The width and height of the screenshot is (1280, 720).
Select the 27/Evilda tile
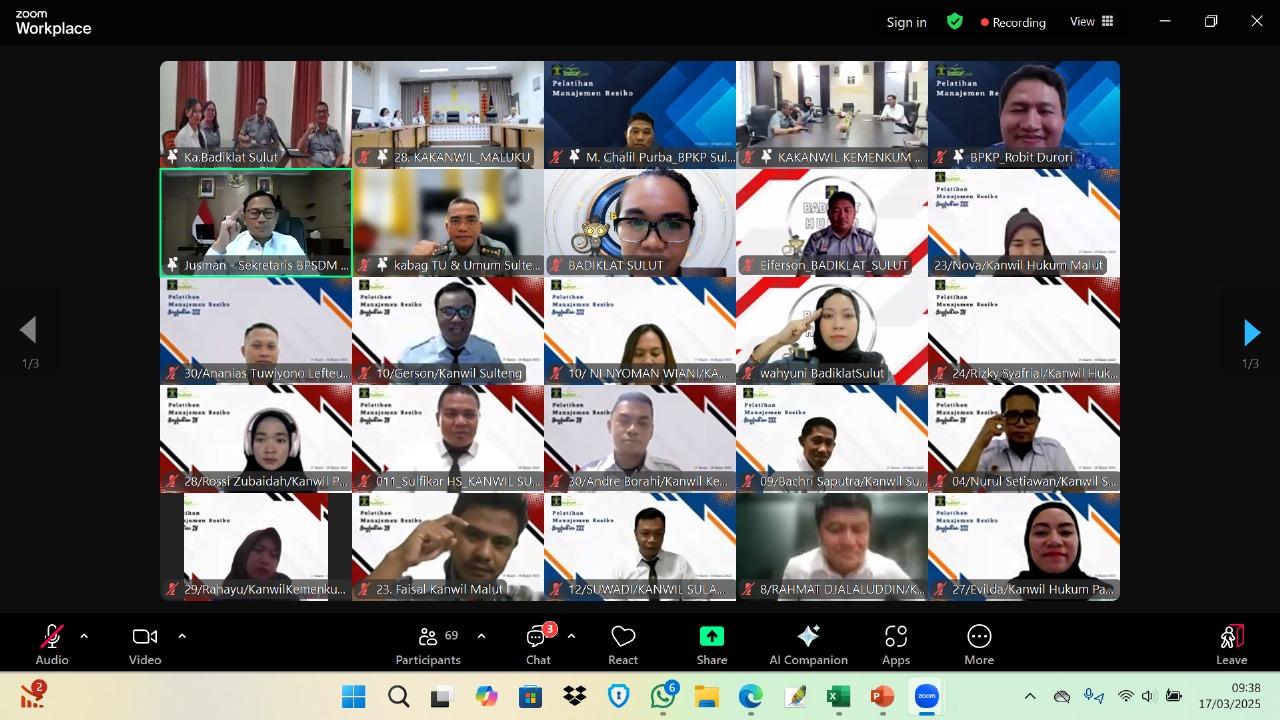point(1024,546)
